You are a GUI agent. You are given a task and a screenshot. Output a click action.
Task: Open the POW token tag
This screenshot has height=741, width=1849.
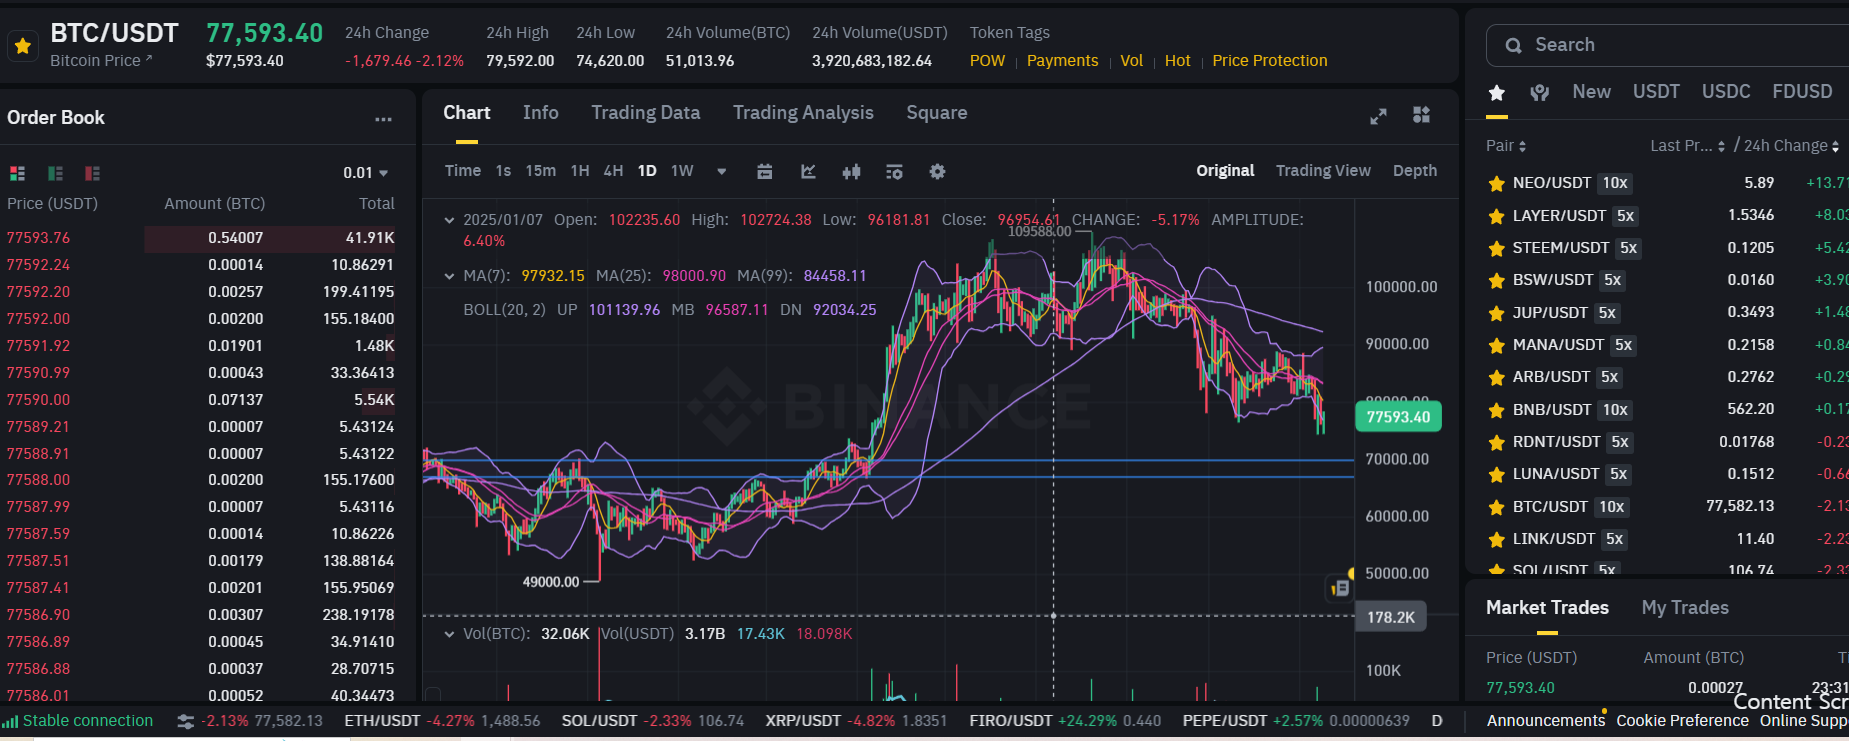[x=987, y=61]
